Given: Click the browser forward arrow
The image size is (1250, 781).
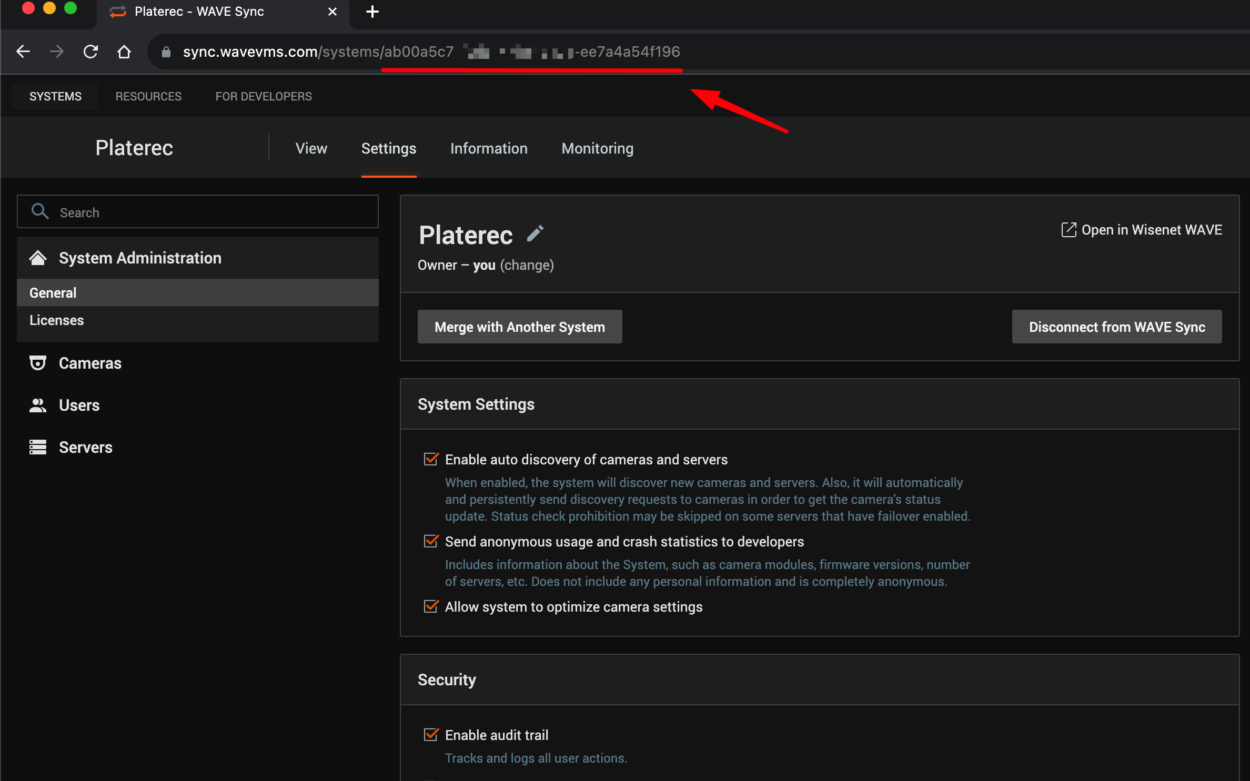Looking at the screenshot, I should pos(57,52).
